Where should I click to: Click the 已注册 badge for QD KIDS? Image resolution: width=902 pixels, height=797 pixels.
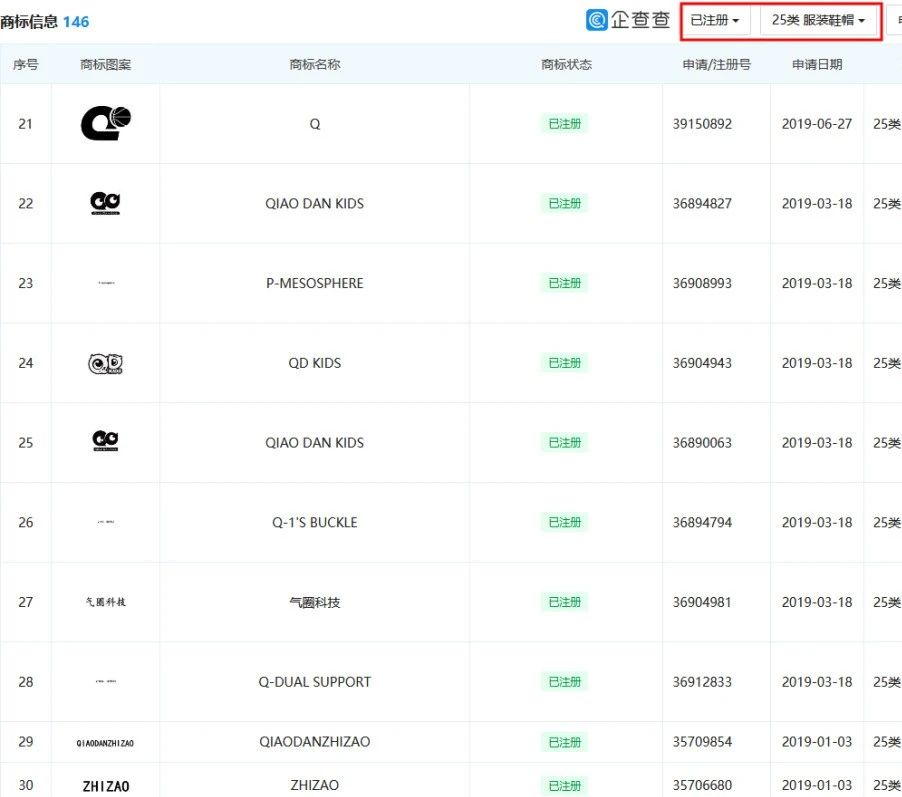coord(564,363)
